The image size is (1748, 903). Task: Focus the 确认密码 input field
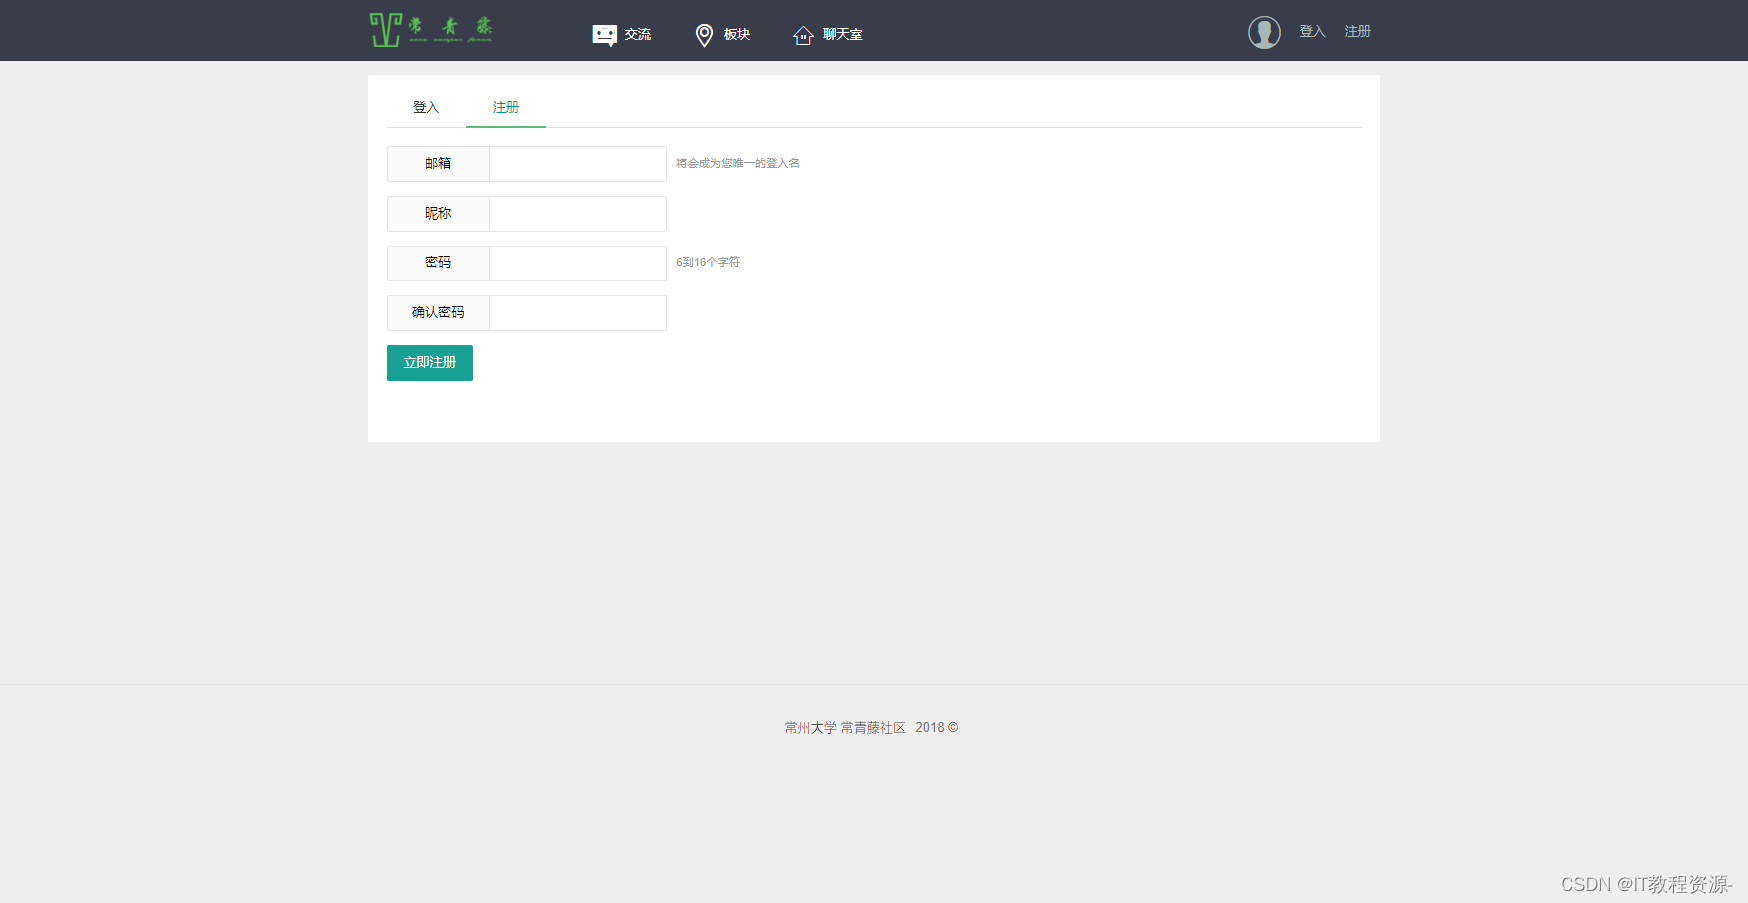click(x=578, y=313)
